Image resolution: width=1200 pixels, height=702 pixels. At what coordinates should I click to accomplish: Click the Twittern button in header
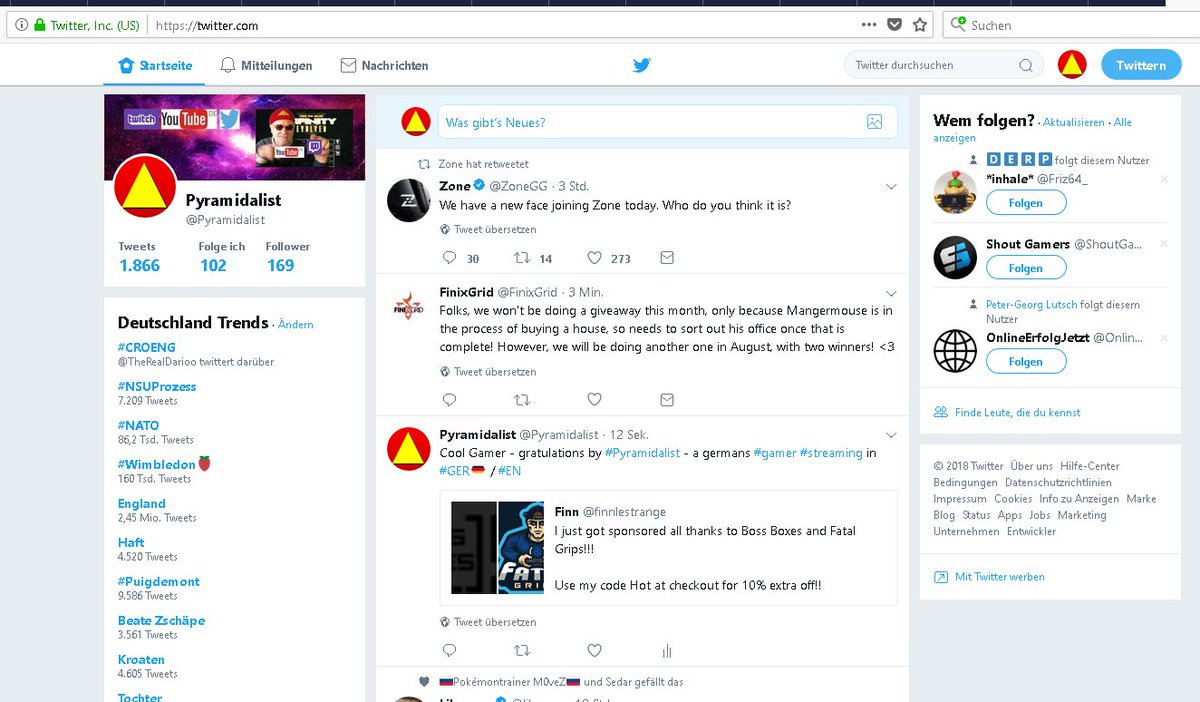(x=1141, y=65)
